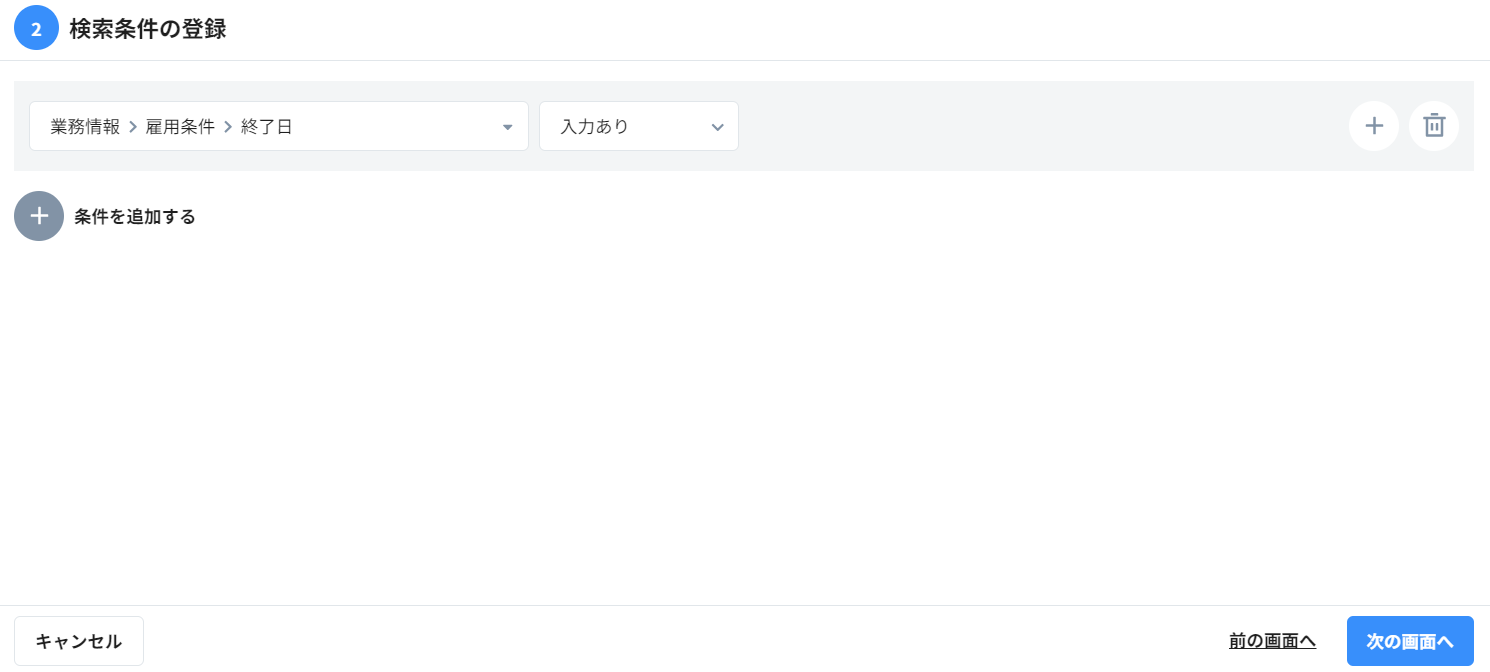The width and height of the screenshot is (1490, 672).
Task: Click the first breadcrumb arrow after 業務情報
Action: pyautogui.click(x=133, y=127)
